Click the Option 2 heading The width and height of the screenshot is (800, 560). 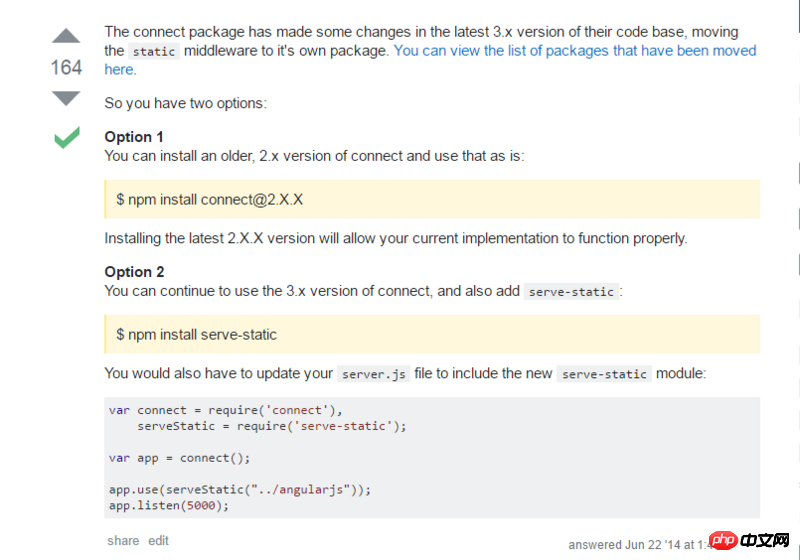point(134,272)
